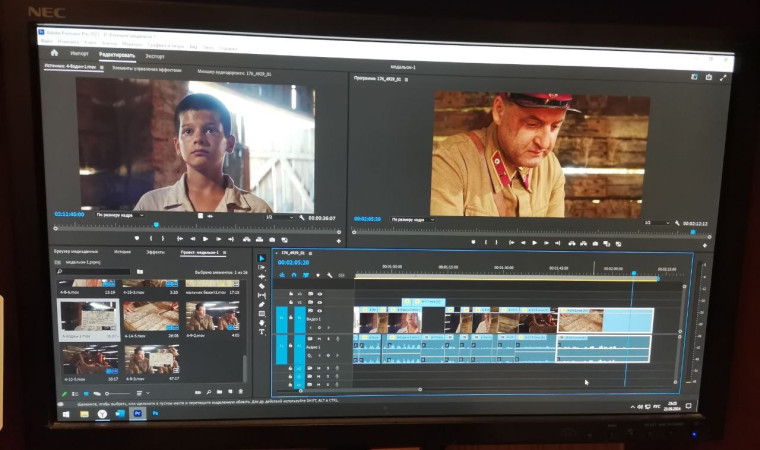The height and width of the screenshot is (450, 760).
Task: Select the Type tool
Action: pyautogui.click(x=262, y=332)
